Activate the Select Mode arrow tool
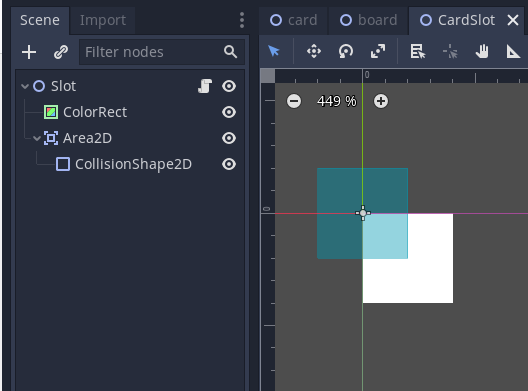The width and height of the screenshot is (528, 391). pos(274,52)
